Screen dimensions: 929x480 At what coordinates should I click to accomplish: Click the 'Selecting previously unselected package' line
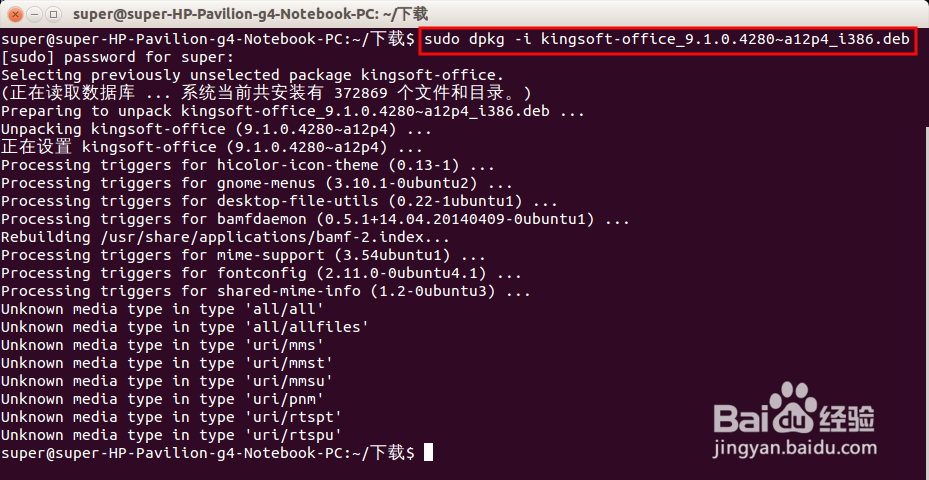tap(252, 75)
